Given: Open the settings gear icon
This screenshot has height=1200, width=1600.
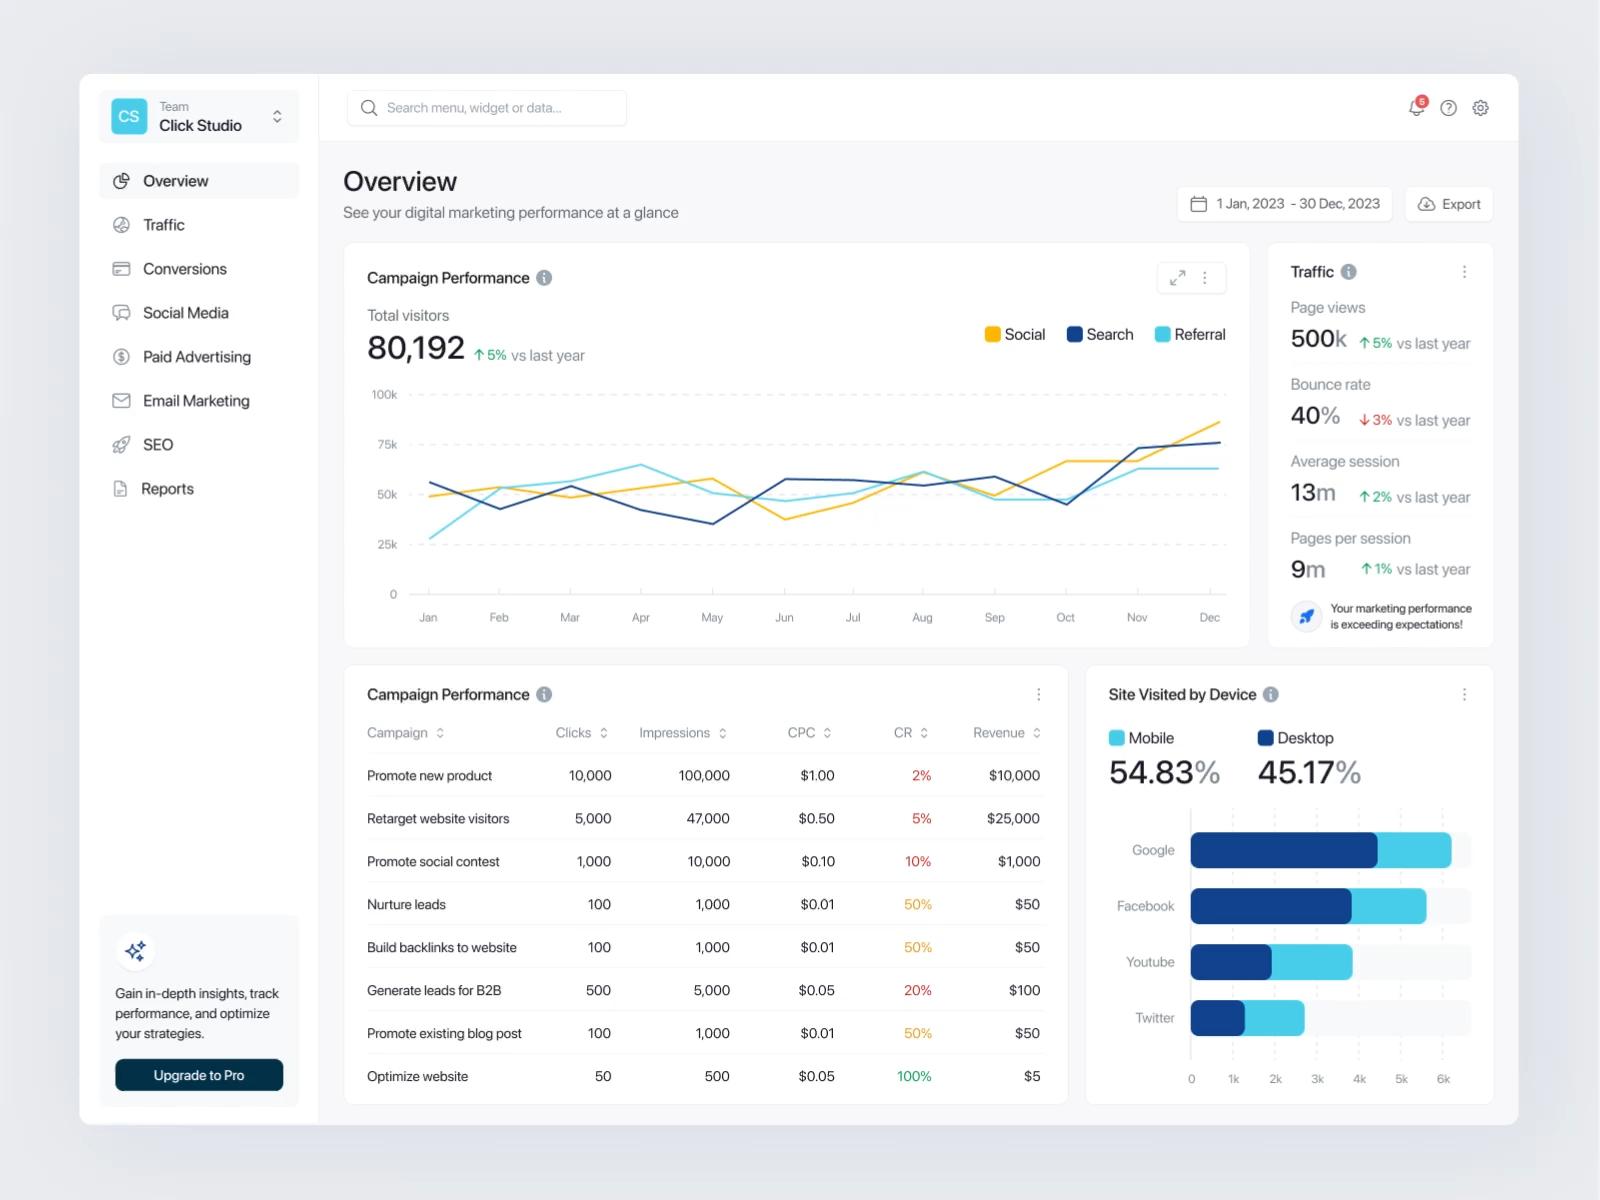Looking at the screenshot, I should click(x=1481, y=108).
